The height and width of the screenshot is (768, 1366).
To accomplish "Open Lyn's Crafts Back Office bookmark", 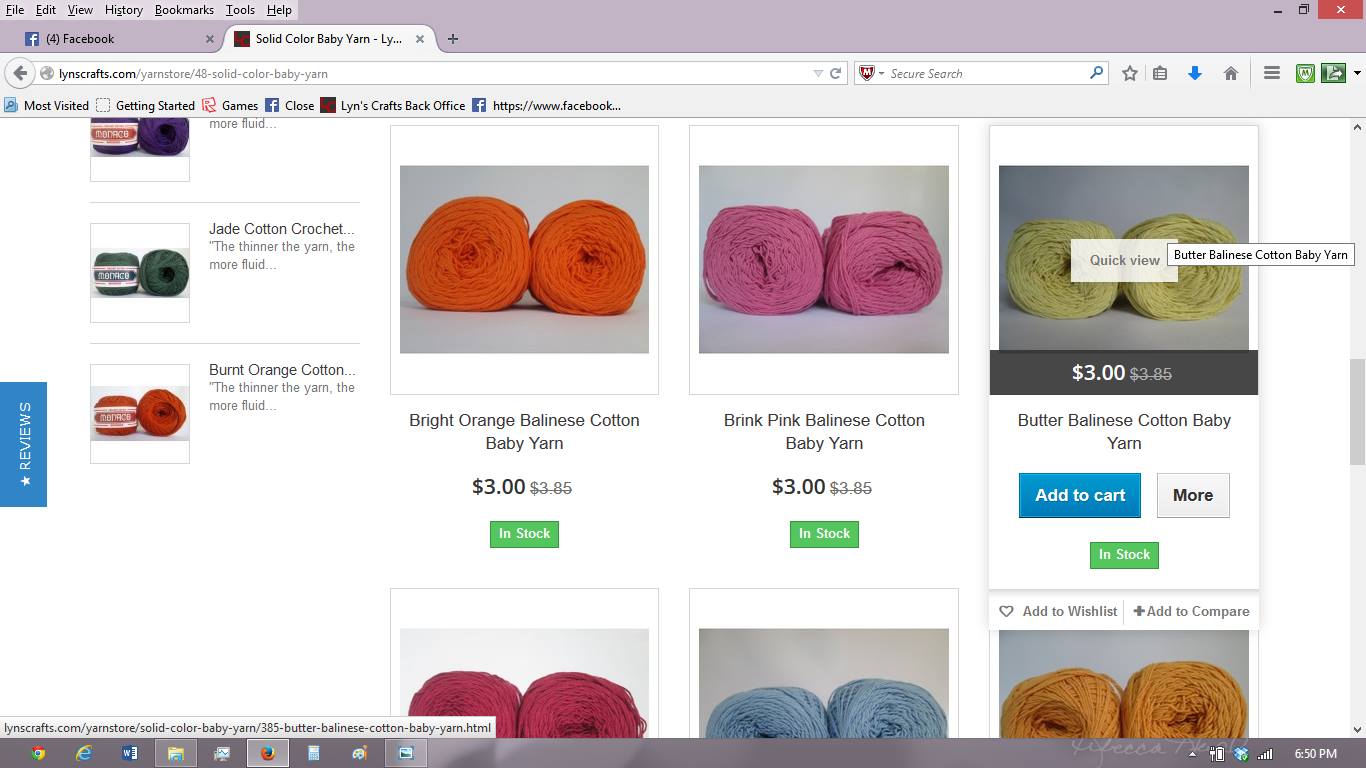I will (392, 105).
